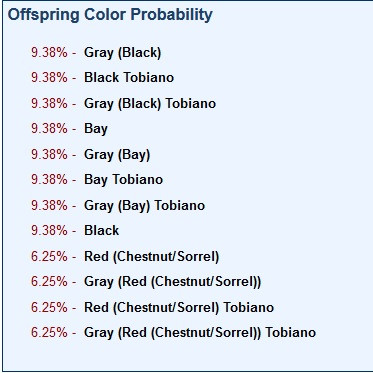Select the Bay color result

tap(96, 129)
